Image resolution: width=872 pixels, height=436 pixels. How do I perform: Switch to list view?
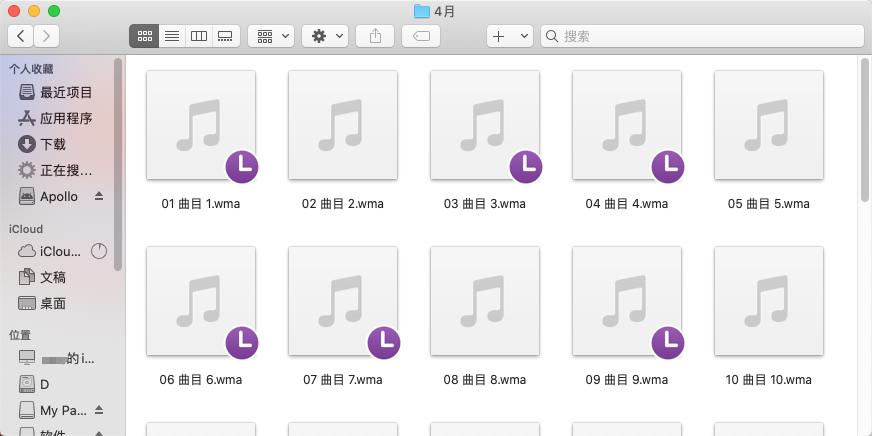pyautogui.click(x=172, y=36)
